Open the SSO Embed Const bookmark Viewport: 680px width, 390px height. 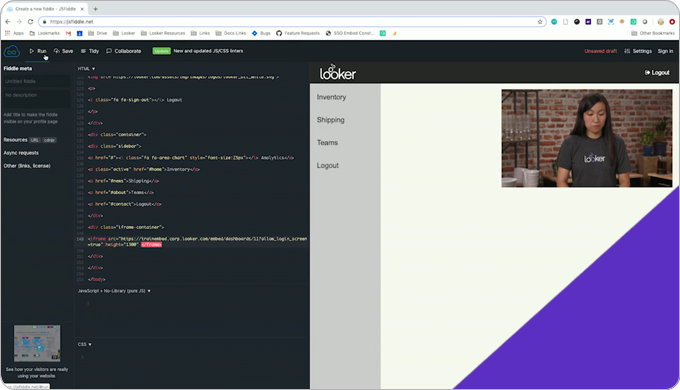350,33
